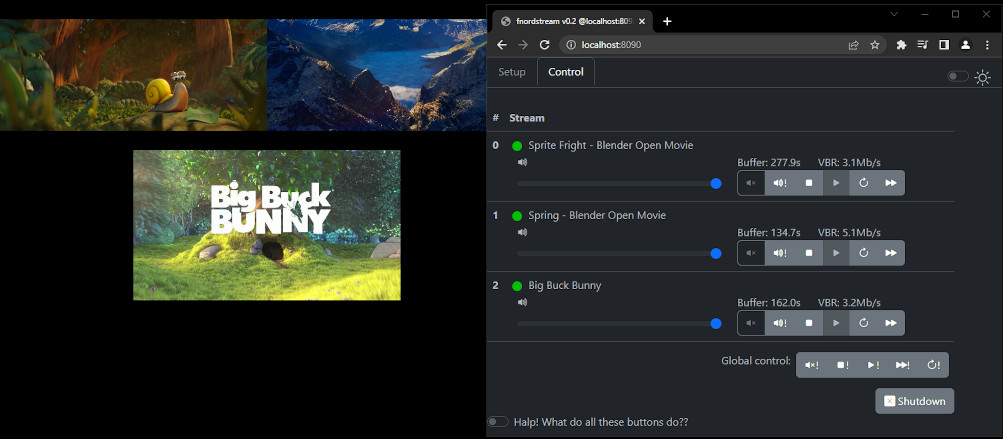Click the small speaker icon under Big Buck Bunny
Image resolution: width=1003 pixels, height=439 pixels.
click(x=523, y=303)
